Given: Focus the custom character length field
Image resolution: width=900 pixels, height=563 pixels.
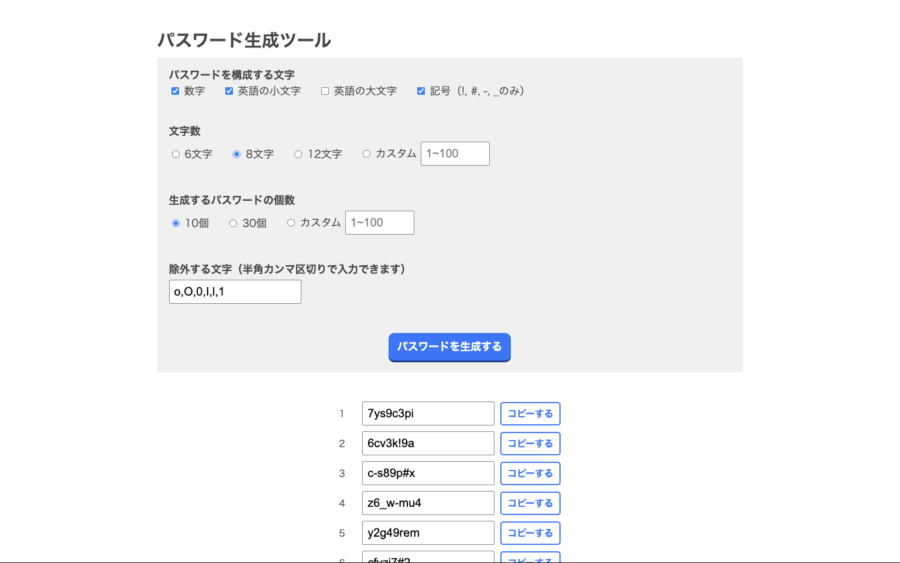Looking at the screenshot, I should [455, 154].
